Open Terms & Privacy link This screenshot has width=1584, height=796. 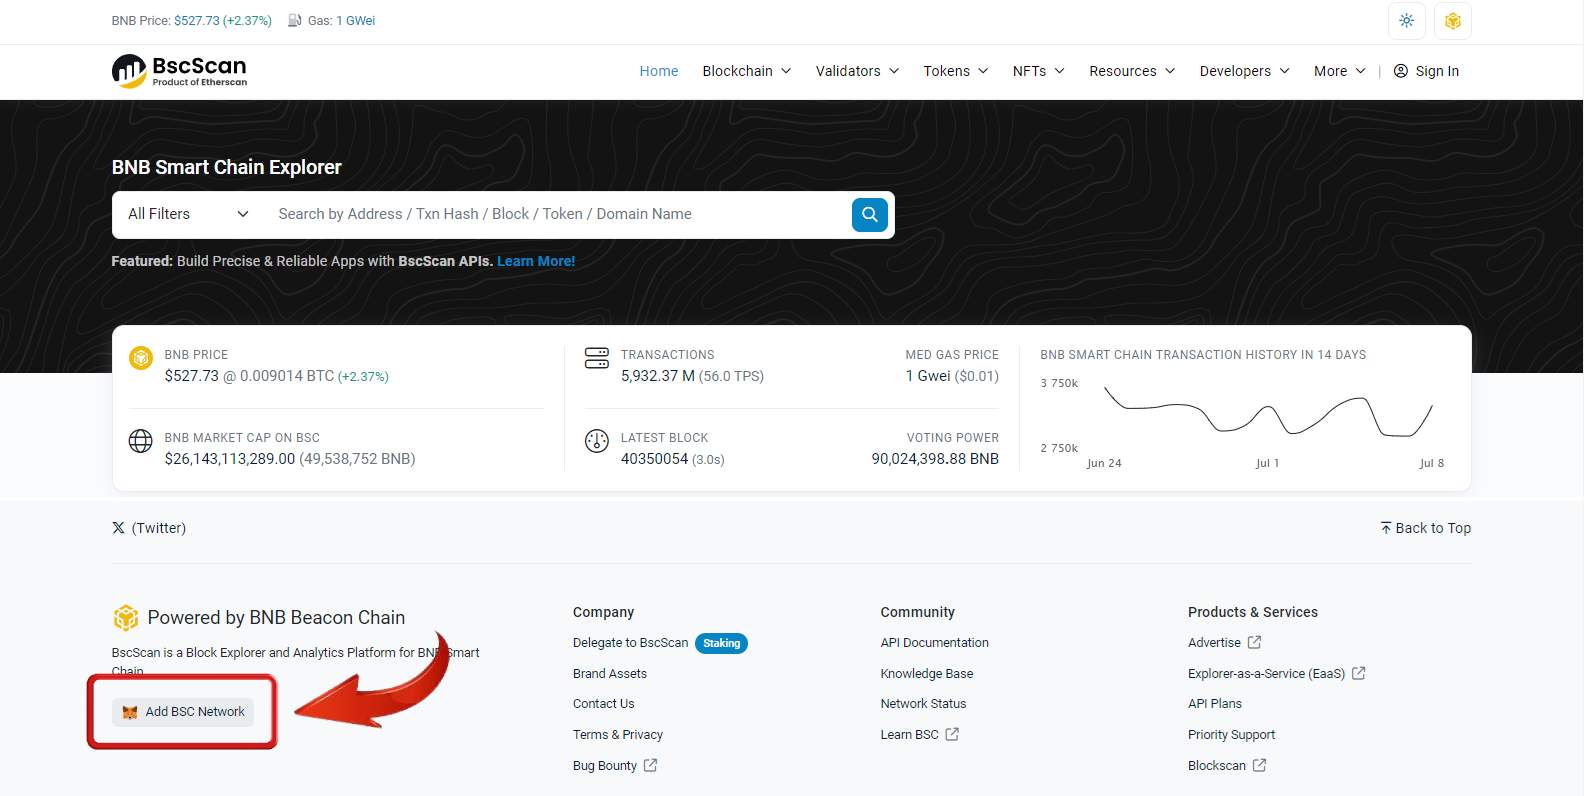[x=618, y=735]
